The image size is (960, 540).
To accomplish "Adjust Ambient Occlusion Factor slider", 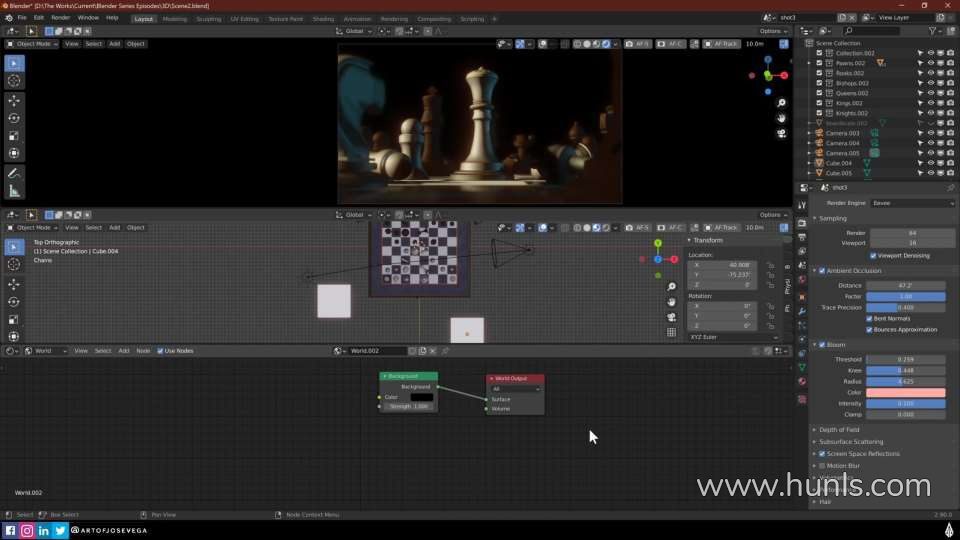I will [906, 296].
